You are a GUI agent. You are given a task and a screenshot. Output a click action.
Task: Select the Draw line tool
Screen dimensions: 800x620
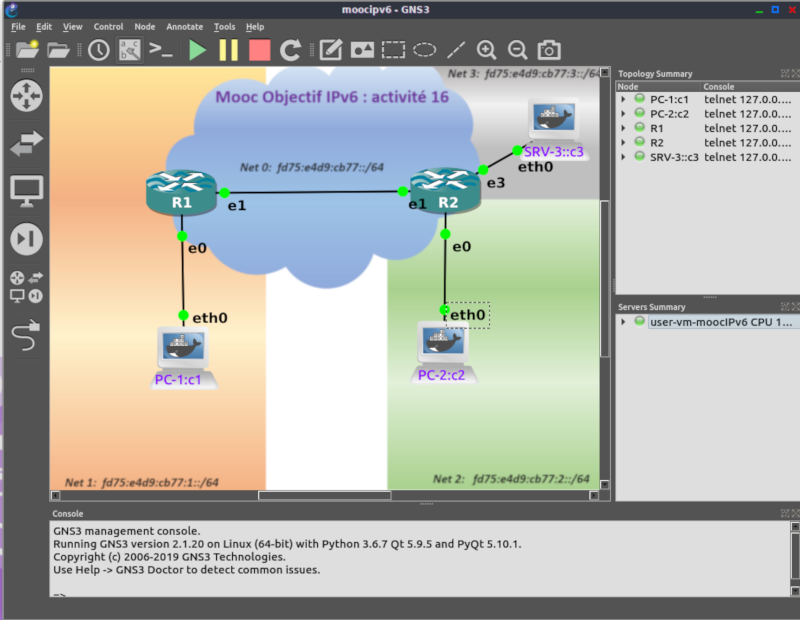point(456,50)
